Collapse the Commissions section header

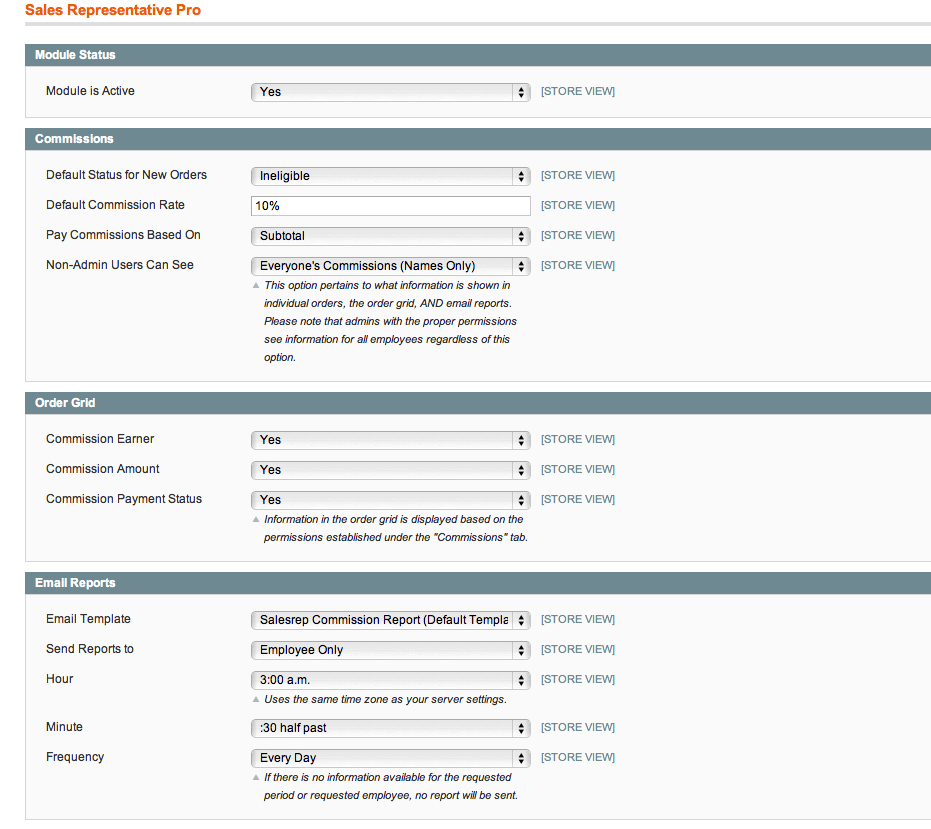tap(75, 139)
